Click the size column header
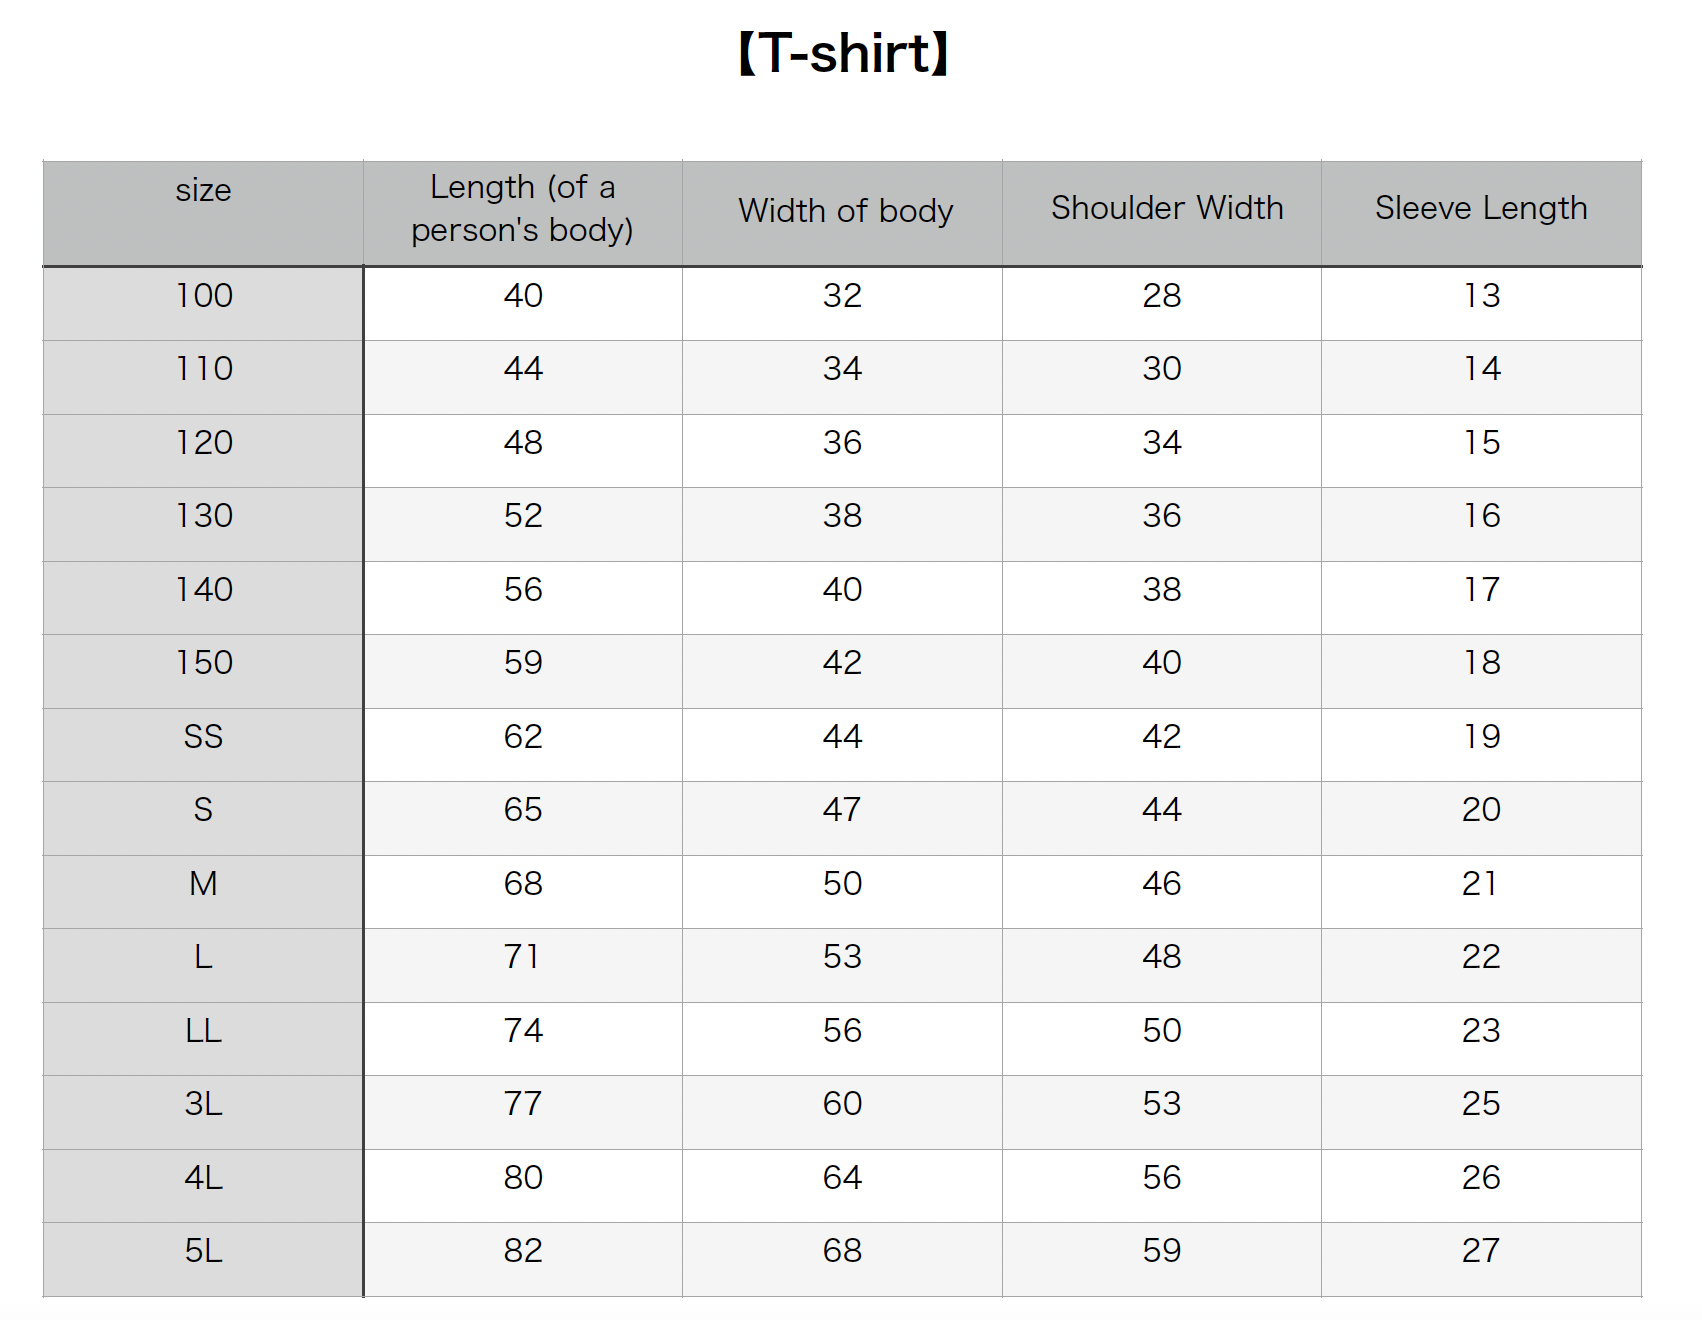This screenshot has width=1702, height=1320. (203, 190)
